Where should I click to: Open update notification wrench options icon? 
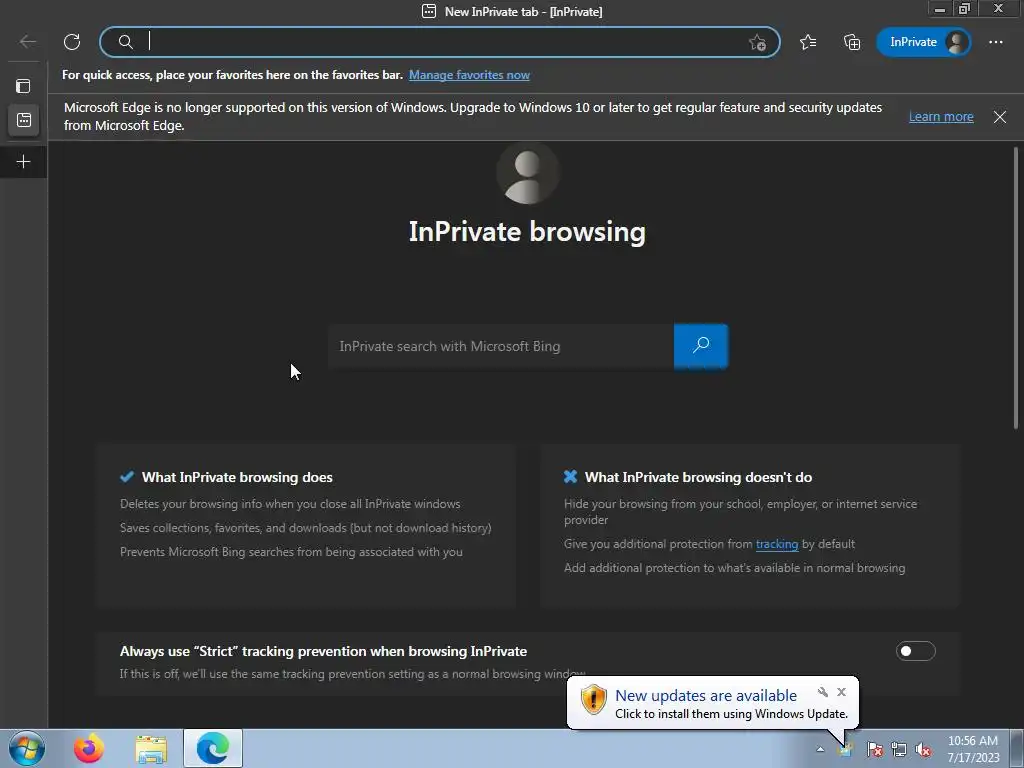point(822,692)
